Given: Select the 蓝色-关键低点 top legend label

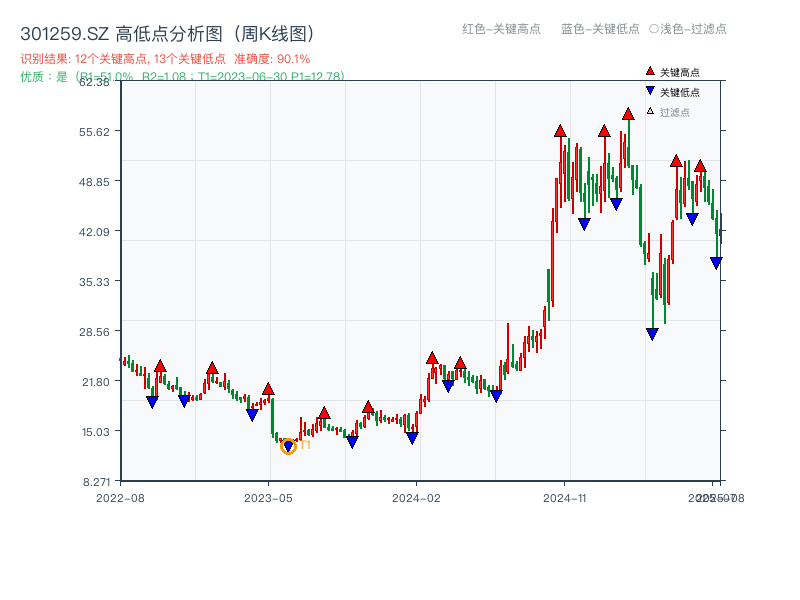Looking at the screenshot, I should click(x=600, y=29).
